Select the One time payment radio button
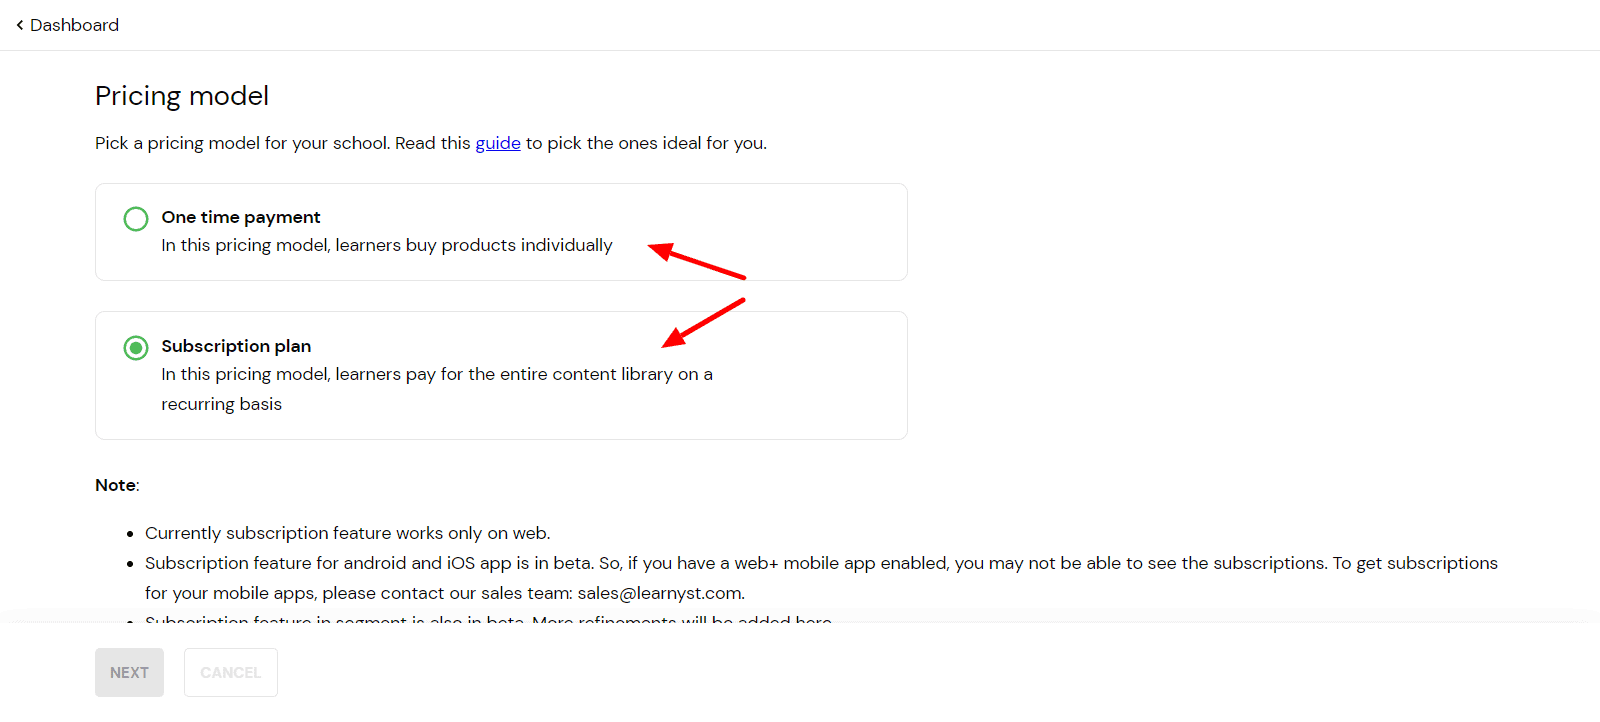Image resolution: width=1600 pixels, height=722 pixels. pyautogui.click(x=136, y=219)
